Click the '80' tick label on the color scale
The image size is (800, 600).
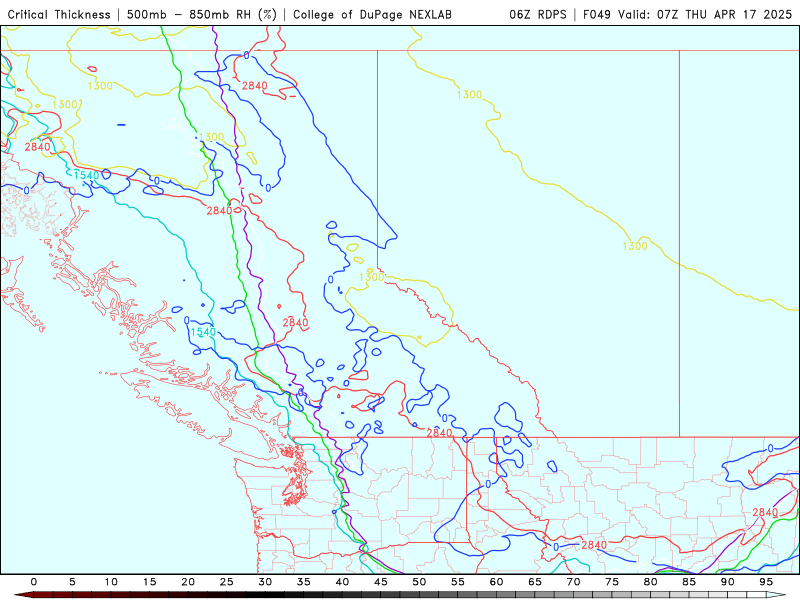click(x=651, y=582)
